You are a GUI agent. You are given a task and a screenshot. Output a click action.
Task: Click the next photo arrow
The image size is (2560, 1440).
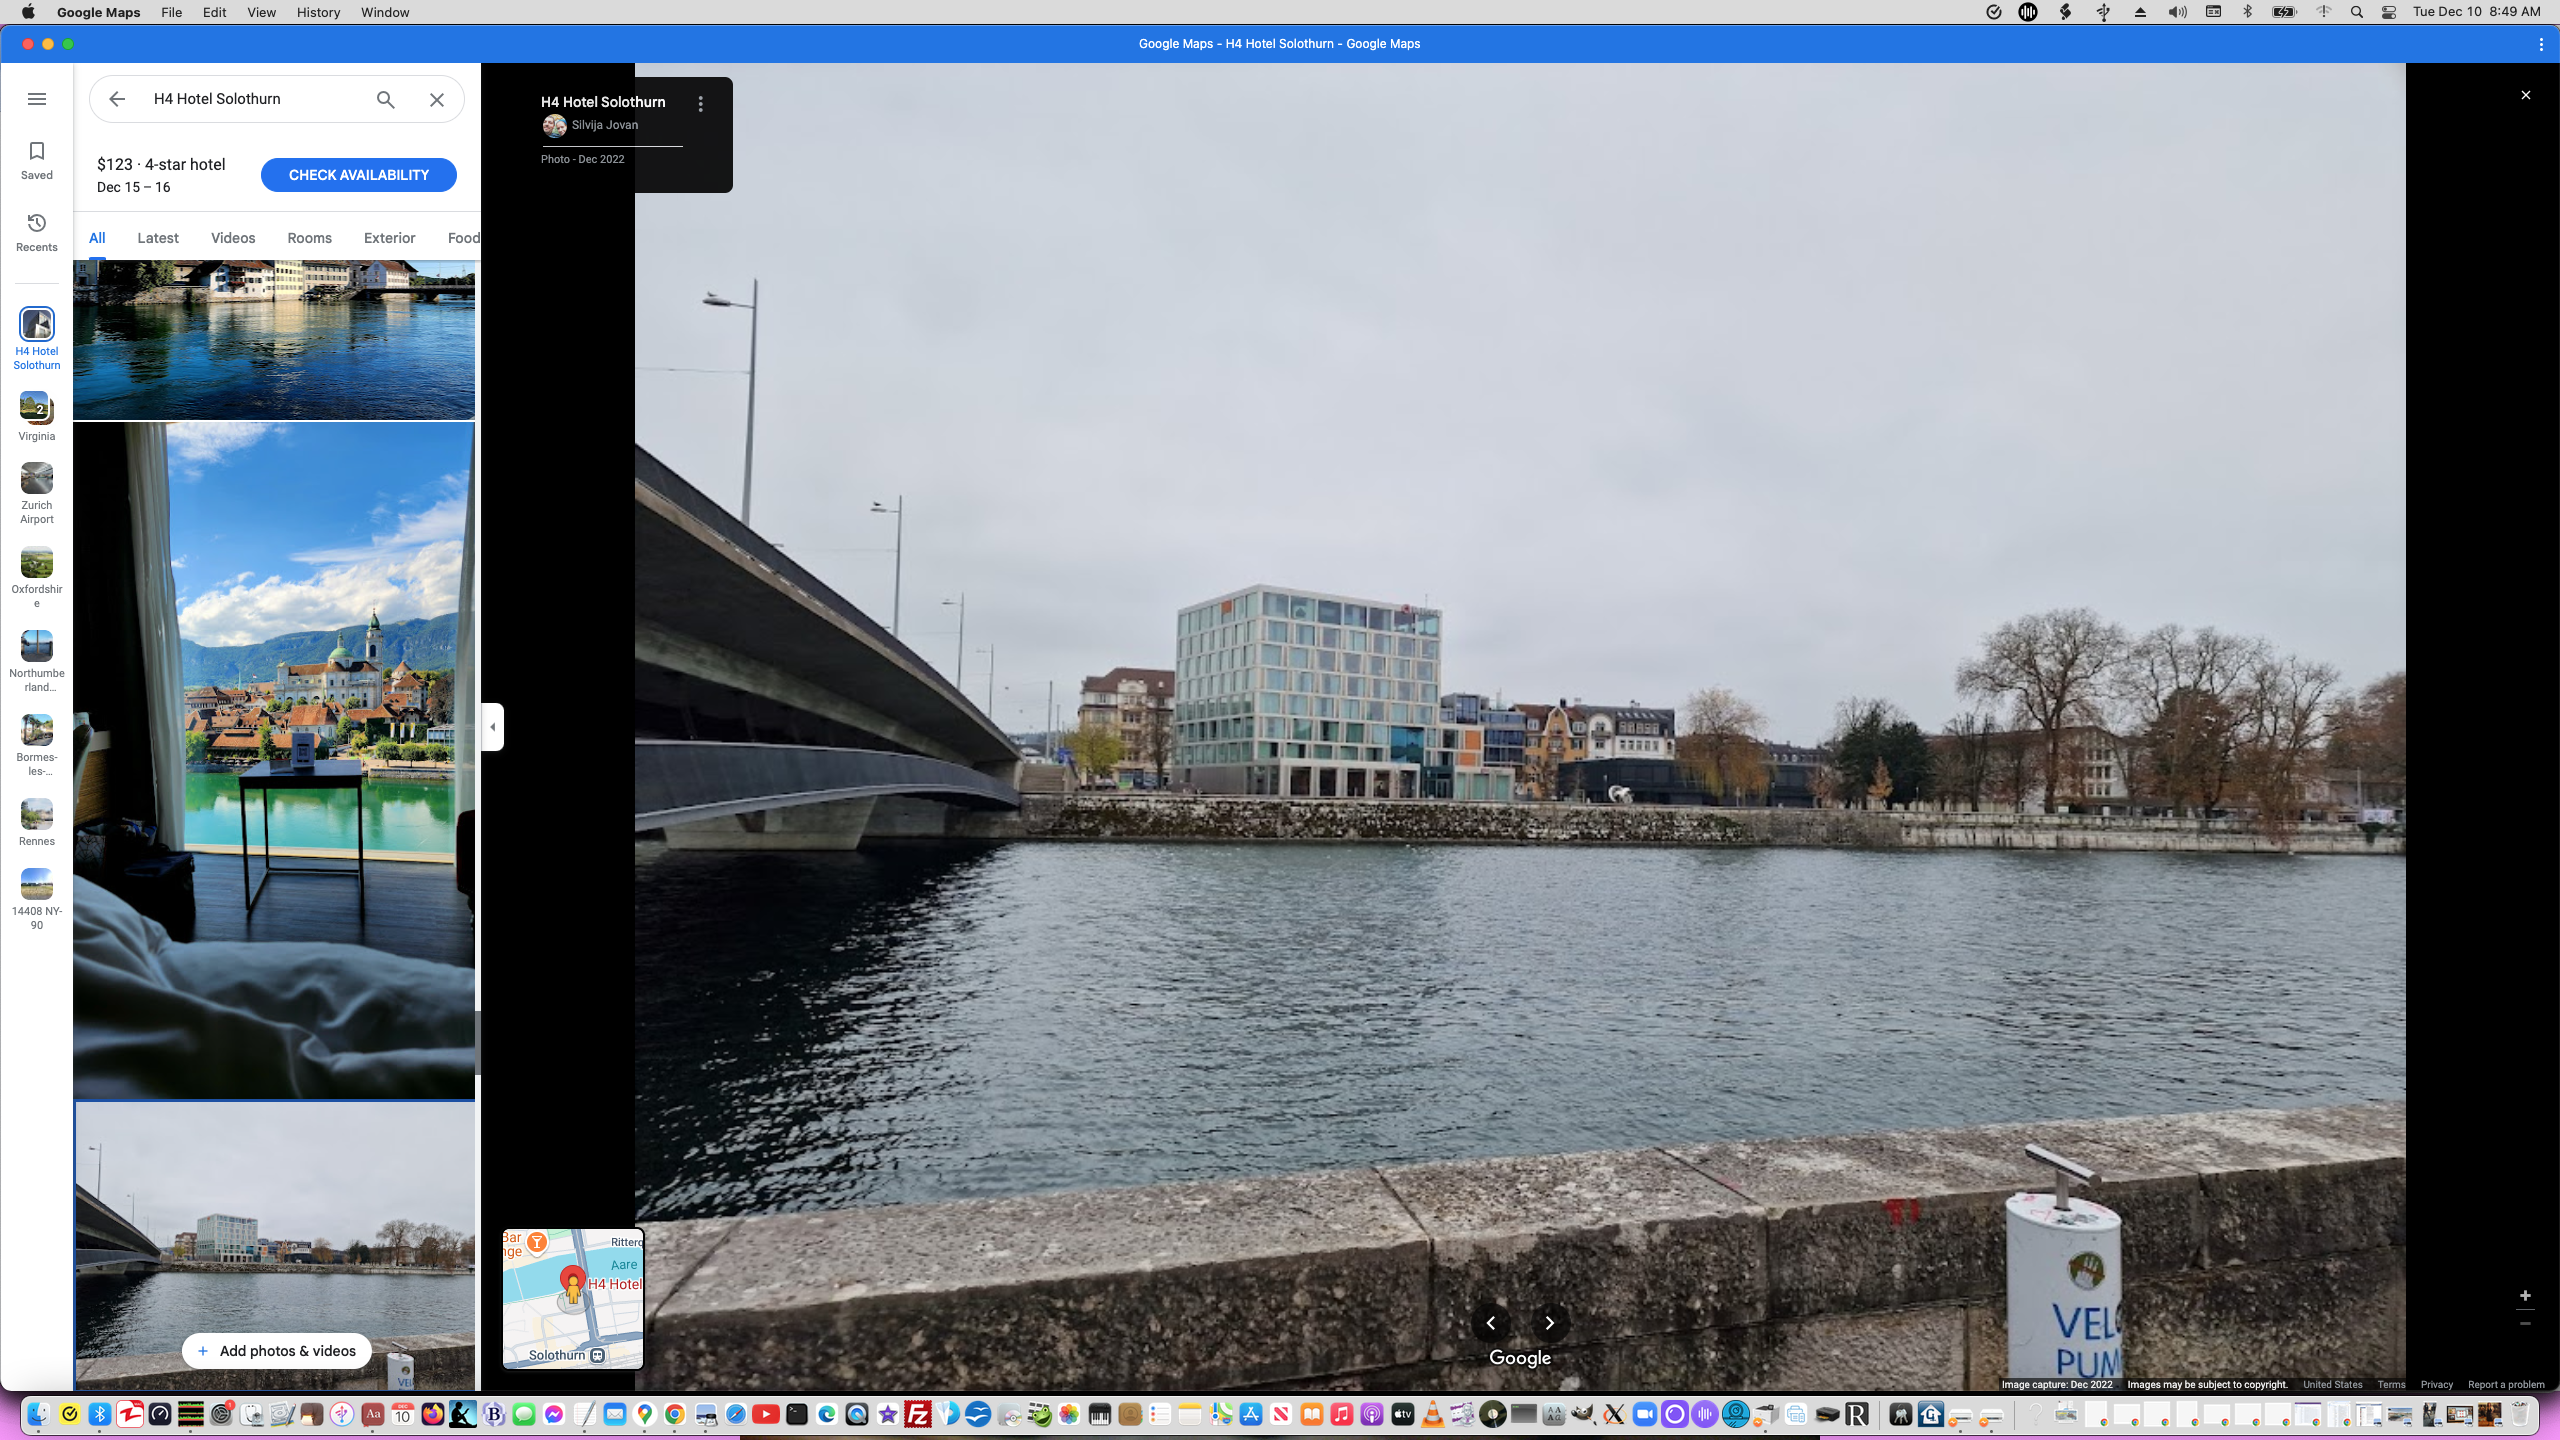pyautogui.click(x=1550, y=1323)
